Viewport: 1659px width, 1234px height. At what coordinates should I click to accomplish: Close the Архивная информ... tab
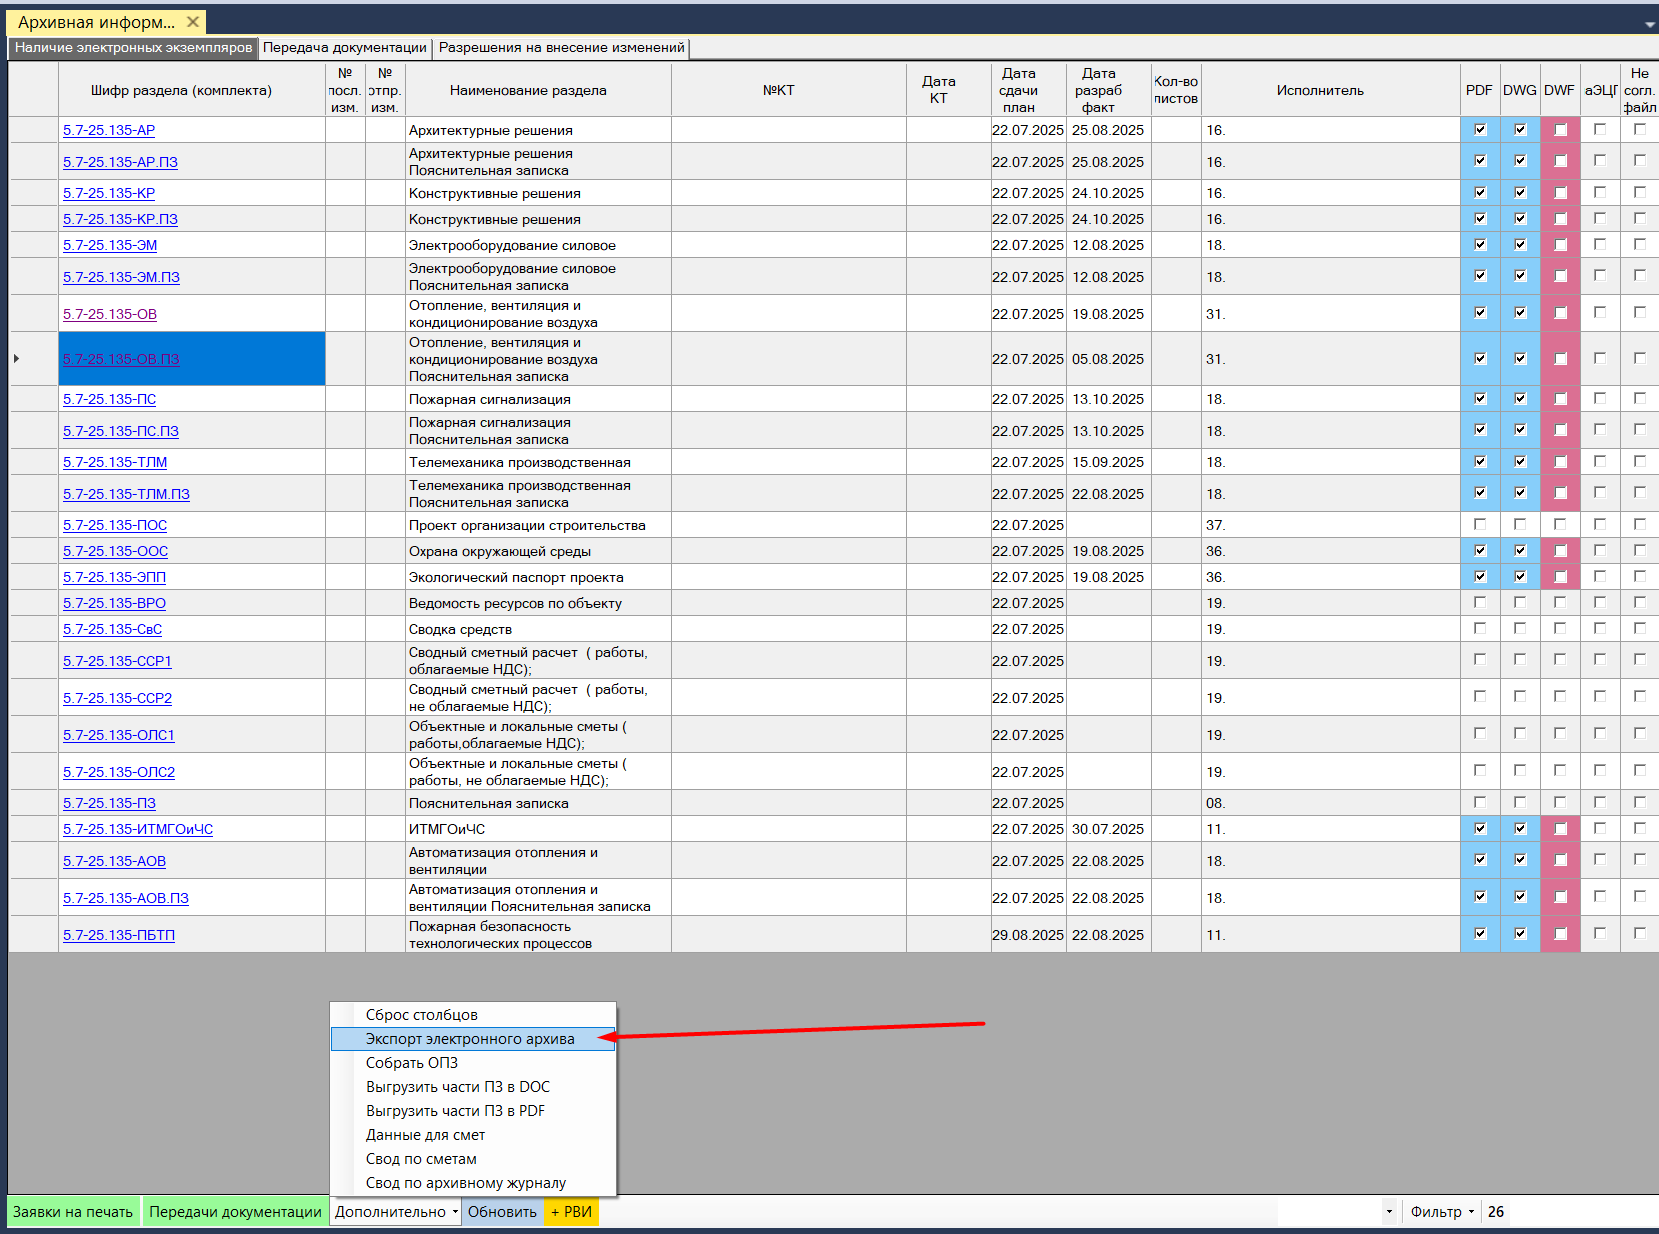click(193, 21)
